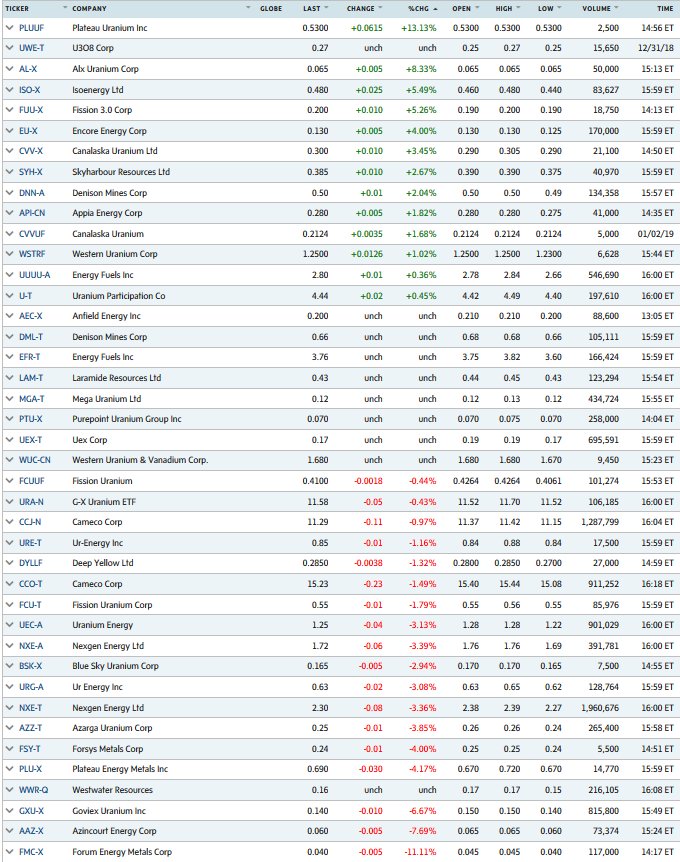This screenshot has height=862, width=680.
Task: Expand the PLUUF row chevron
Action: coord(9,27)
